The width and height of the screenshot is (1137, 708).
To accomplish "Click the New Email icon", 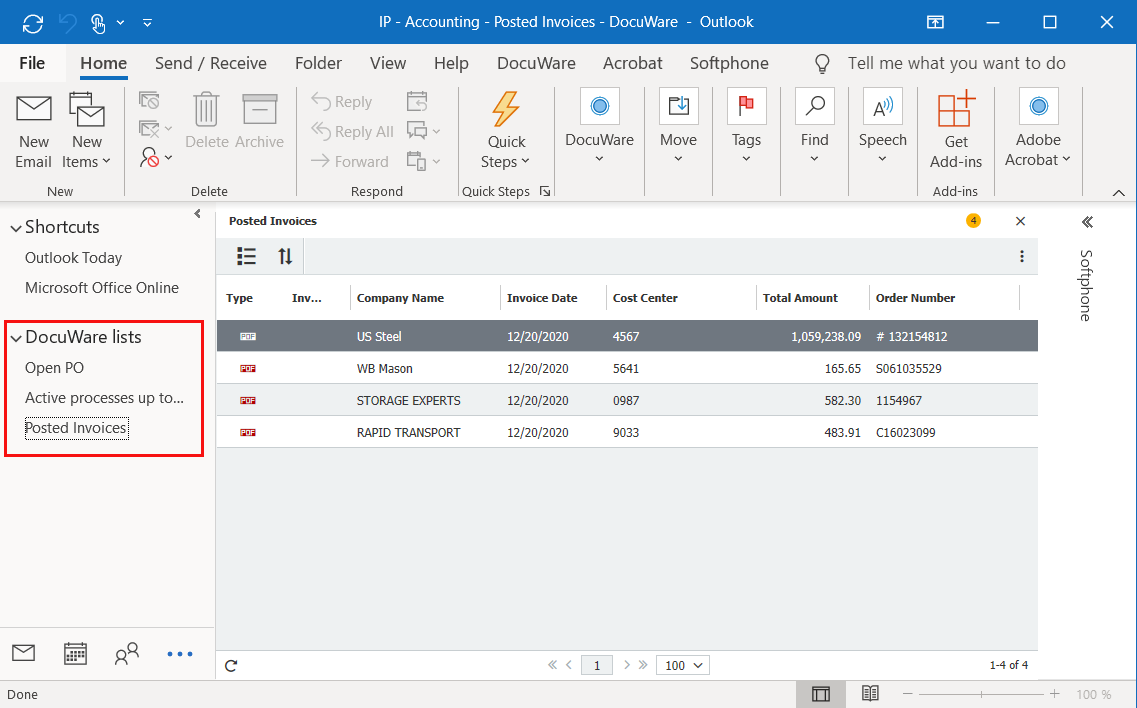I will tap(33, 110).
